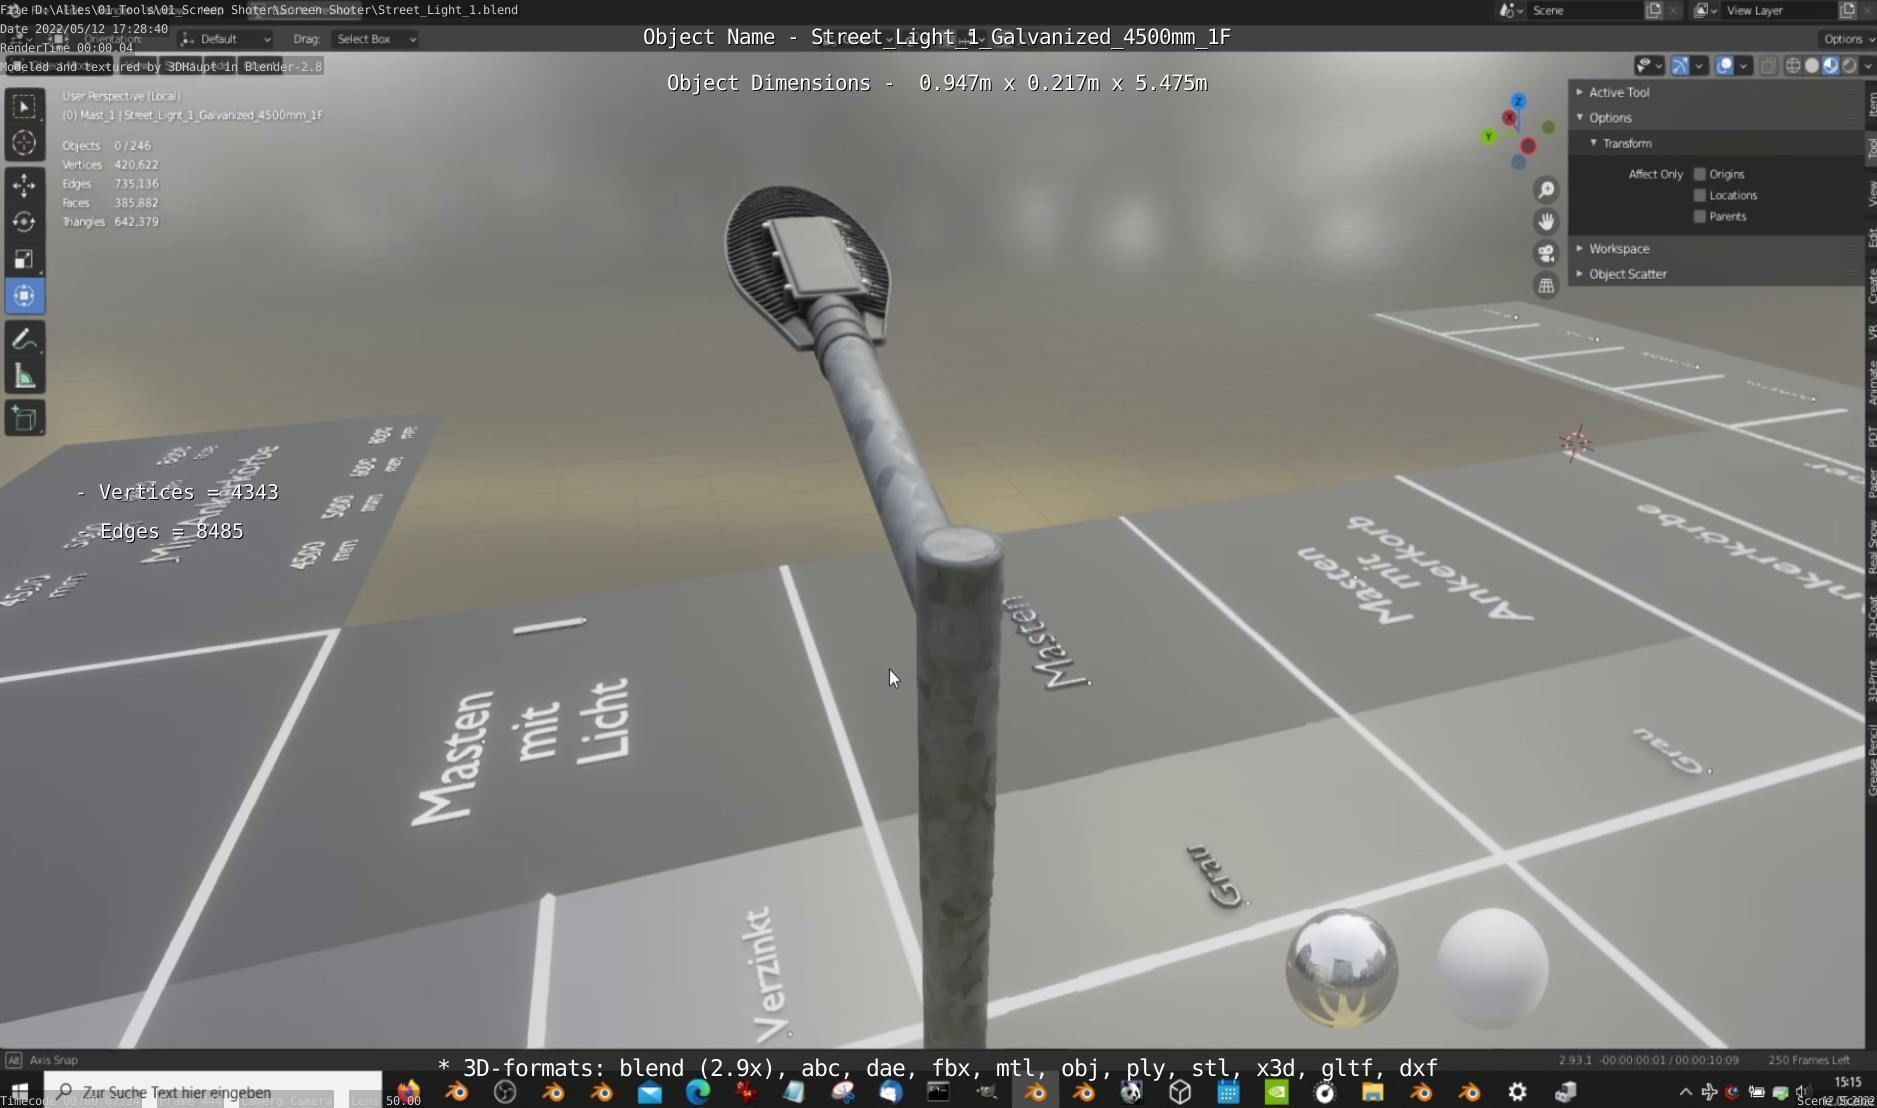Enable Affect Only Locations checkbox

(1699, 195)
